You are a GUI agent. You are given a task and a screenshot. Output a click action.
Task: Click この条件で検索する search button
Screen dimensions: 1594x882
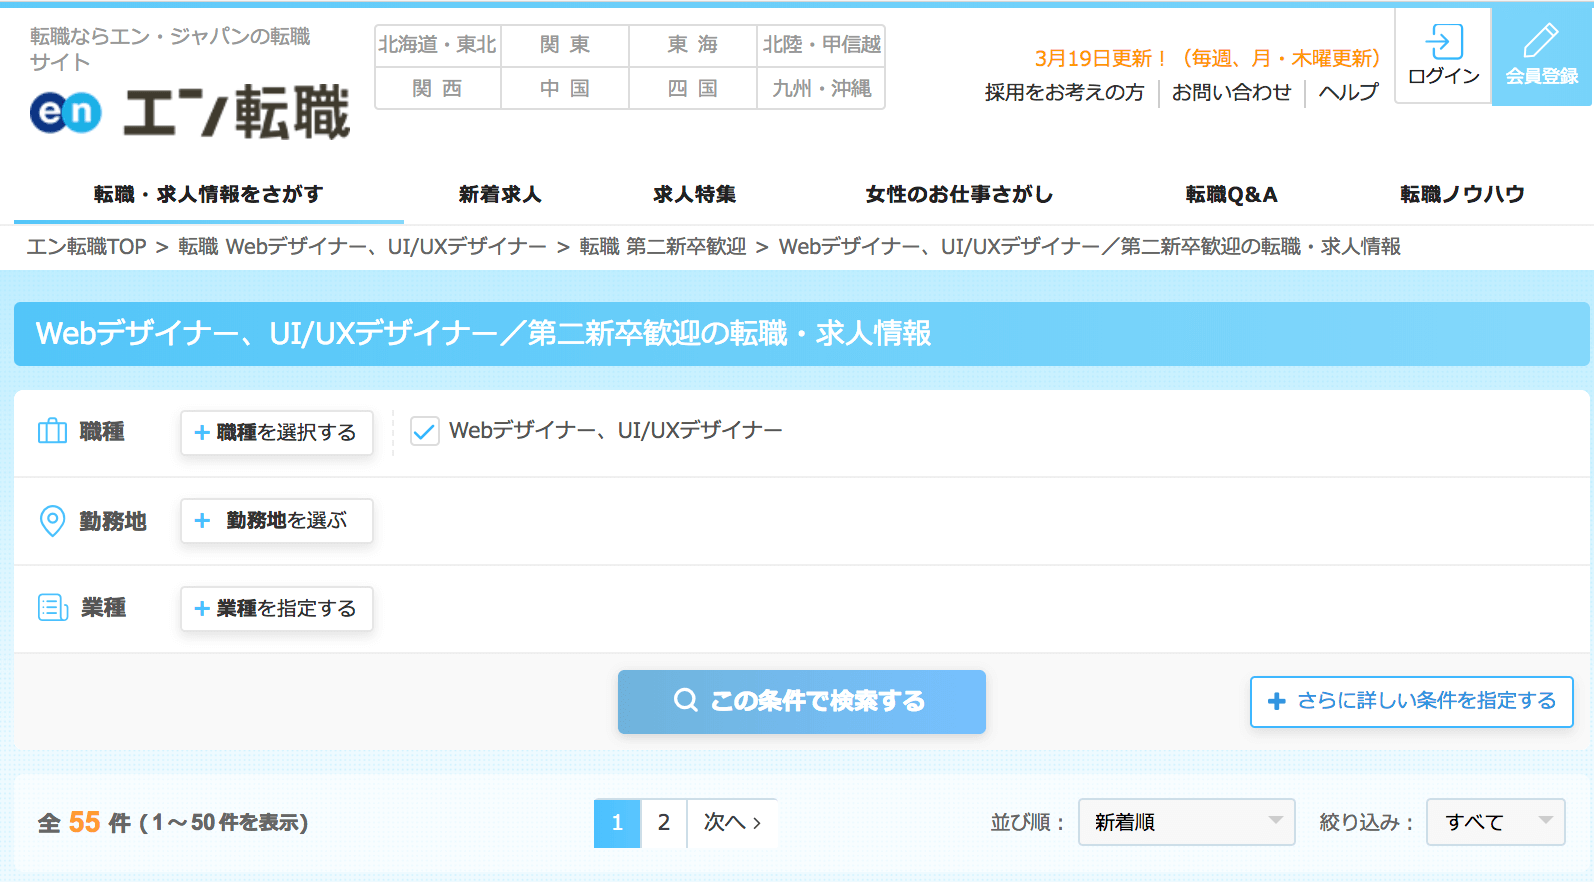click(x=802, y=701)
